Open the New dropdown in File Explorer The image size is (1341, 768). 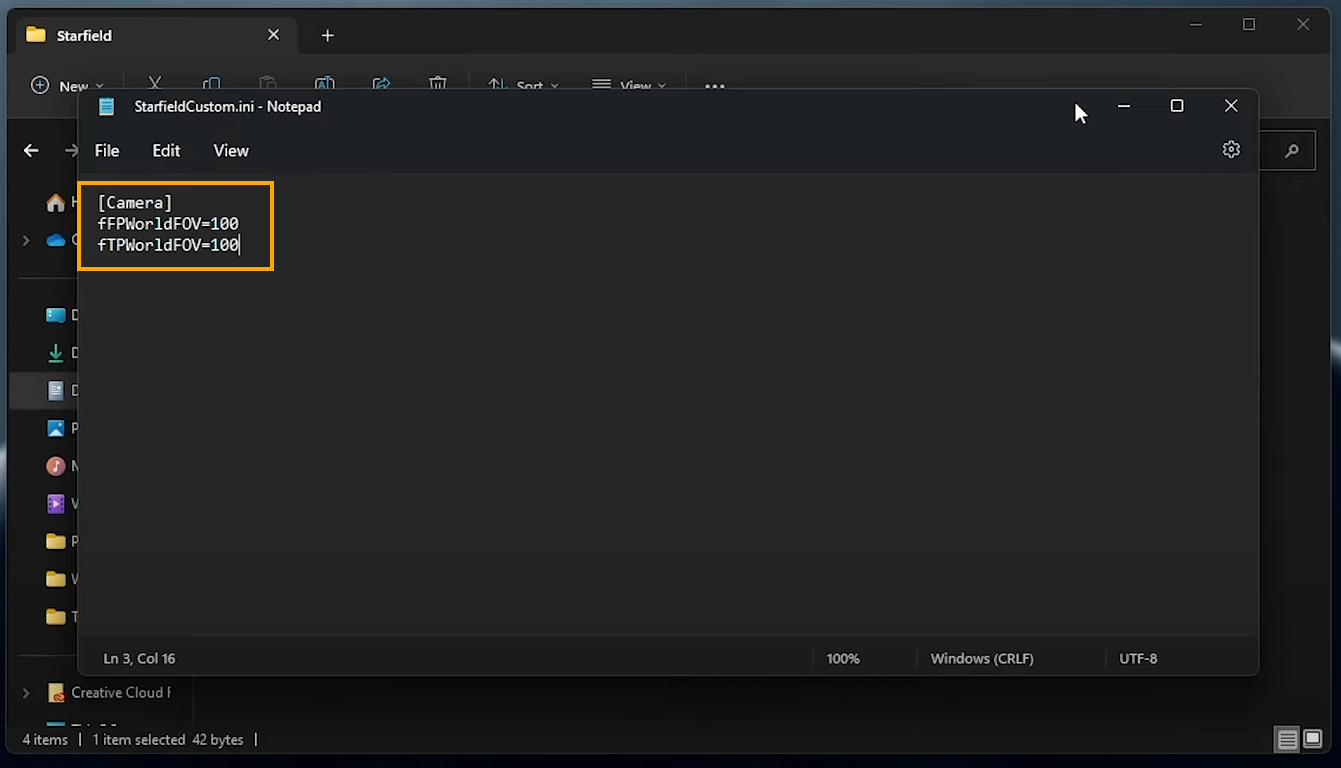[x=67, y=86]
